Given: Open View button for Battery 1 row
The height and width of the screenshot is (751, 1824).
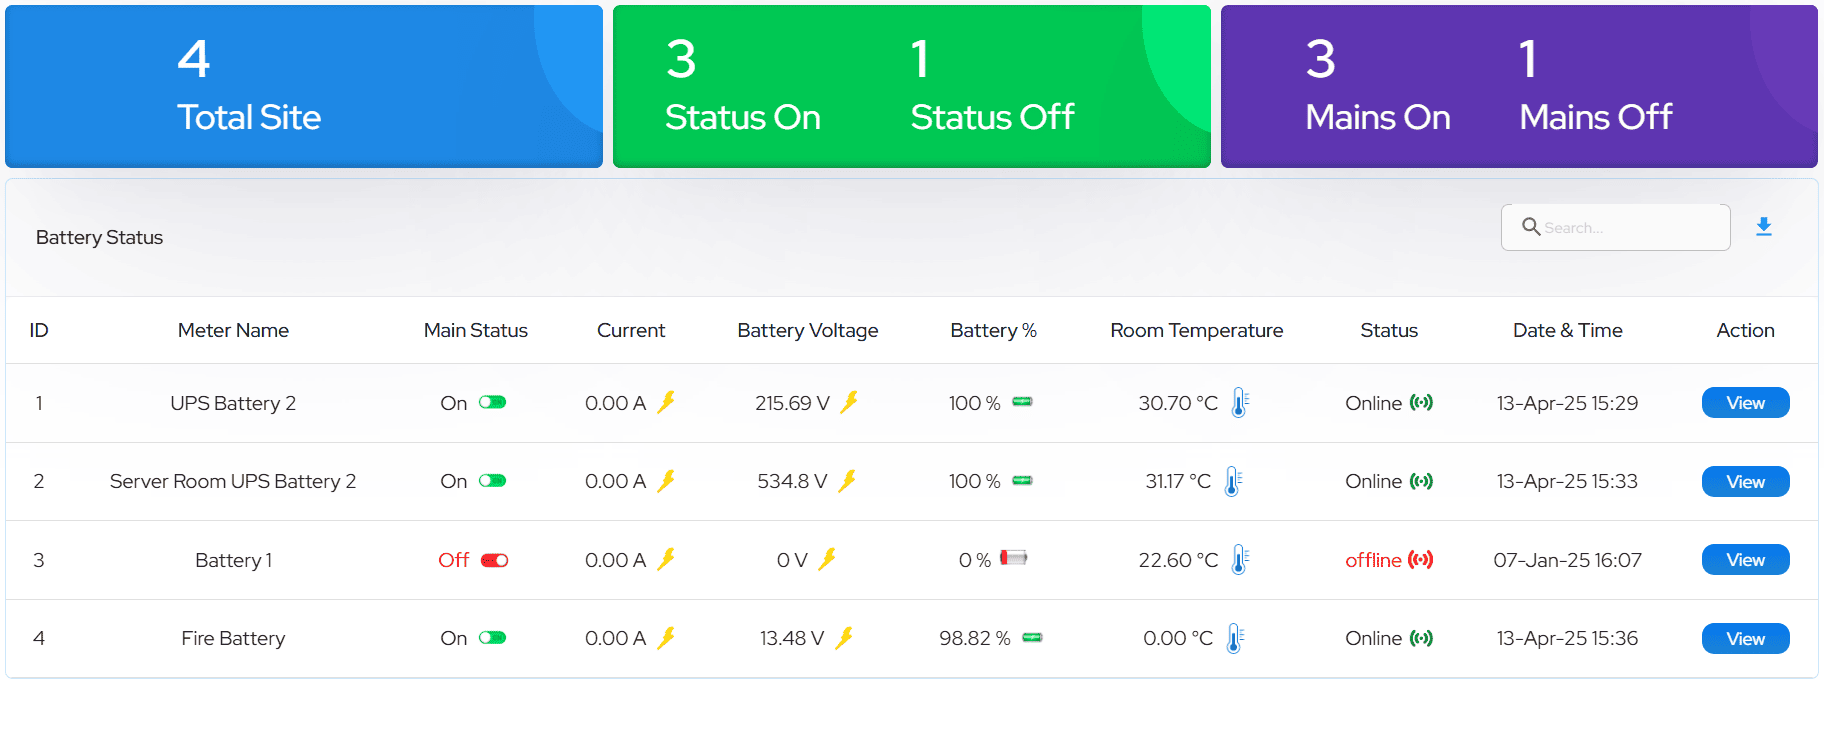Looking at the screenshot, I should pyautogui.click(x=1746, y=560).
